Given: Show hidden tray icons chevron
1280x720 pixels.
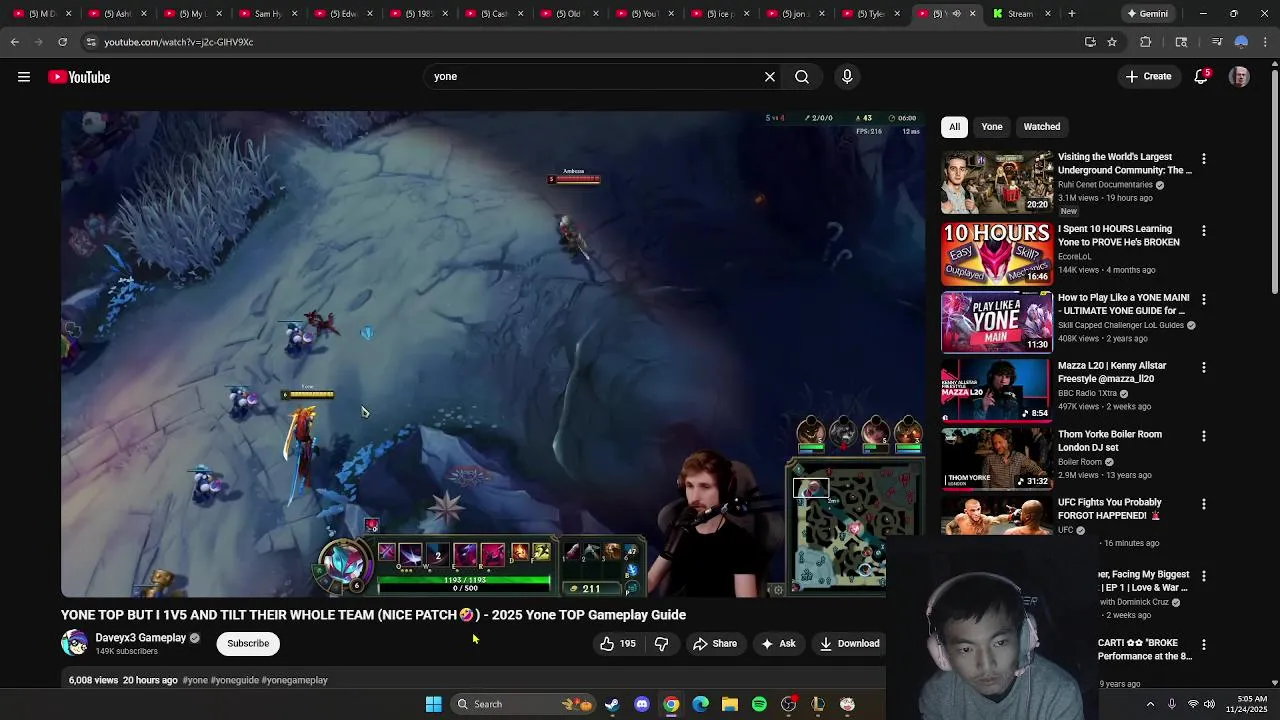Looking at the screenshot, I should pyautogui.click(x=1150, y=704).
